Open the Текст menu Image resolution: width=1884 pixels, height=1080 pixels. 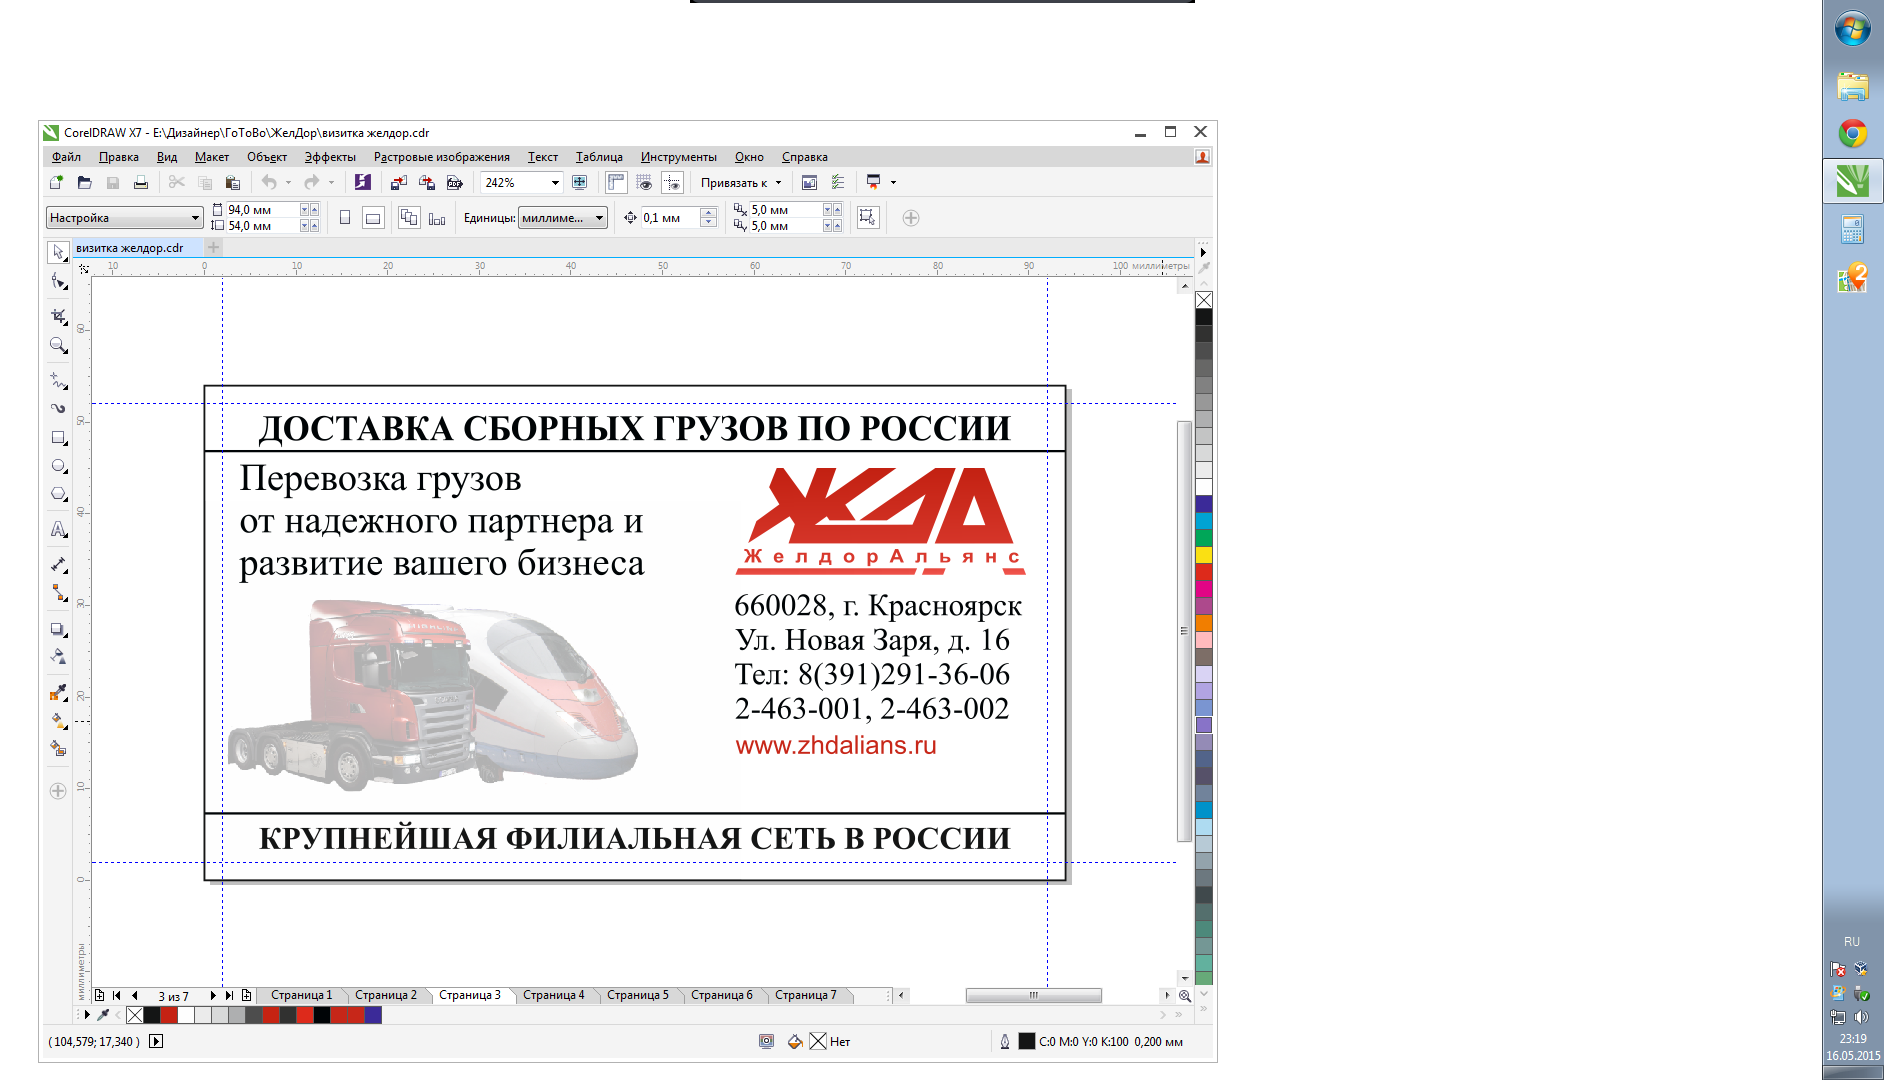[543, 157]
